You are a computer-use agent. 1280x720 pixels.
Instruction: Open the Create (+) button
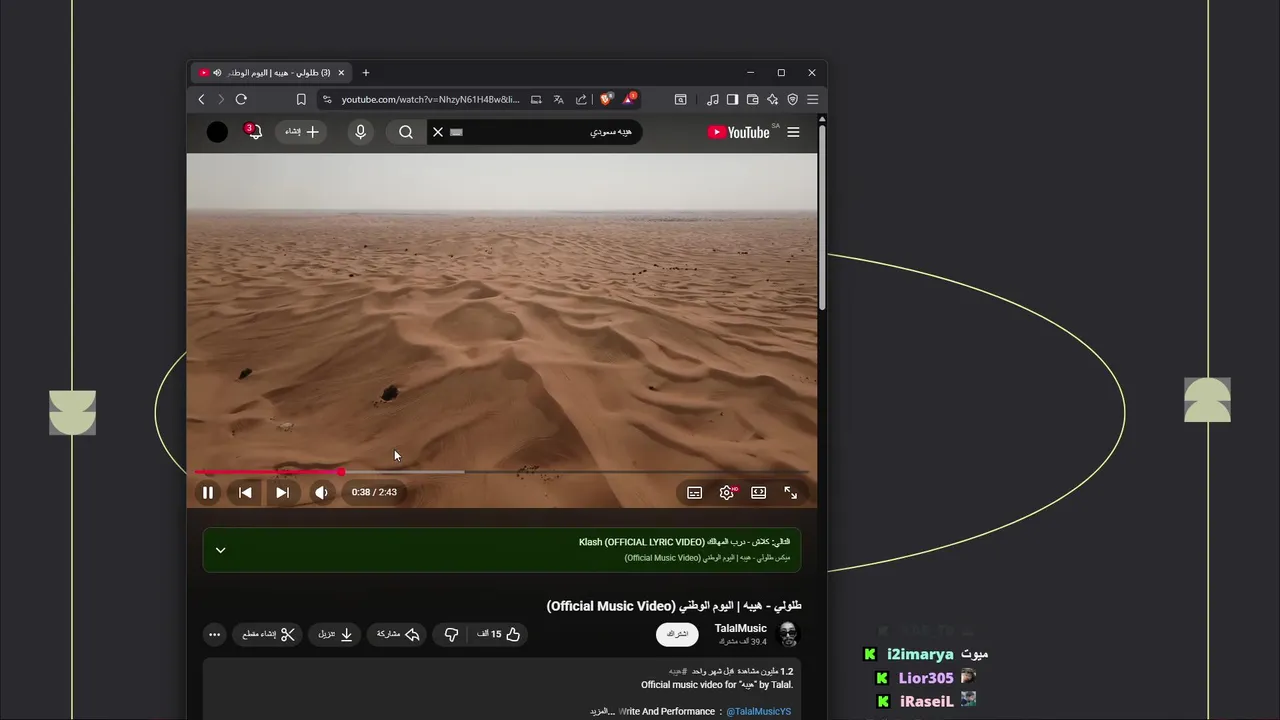tap(301, 132)
